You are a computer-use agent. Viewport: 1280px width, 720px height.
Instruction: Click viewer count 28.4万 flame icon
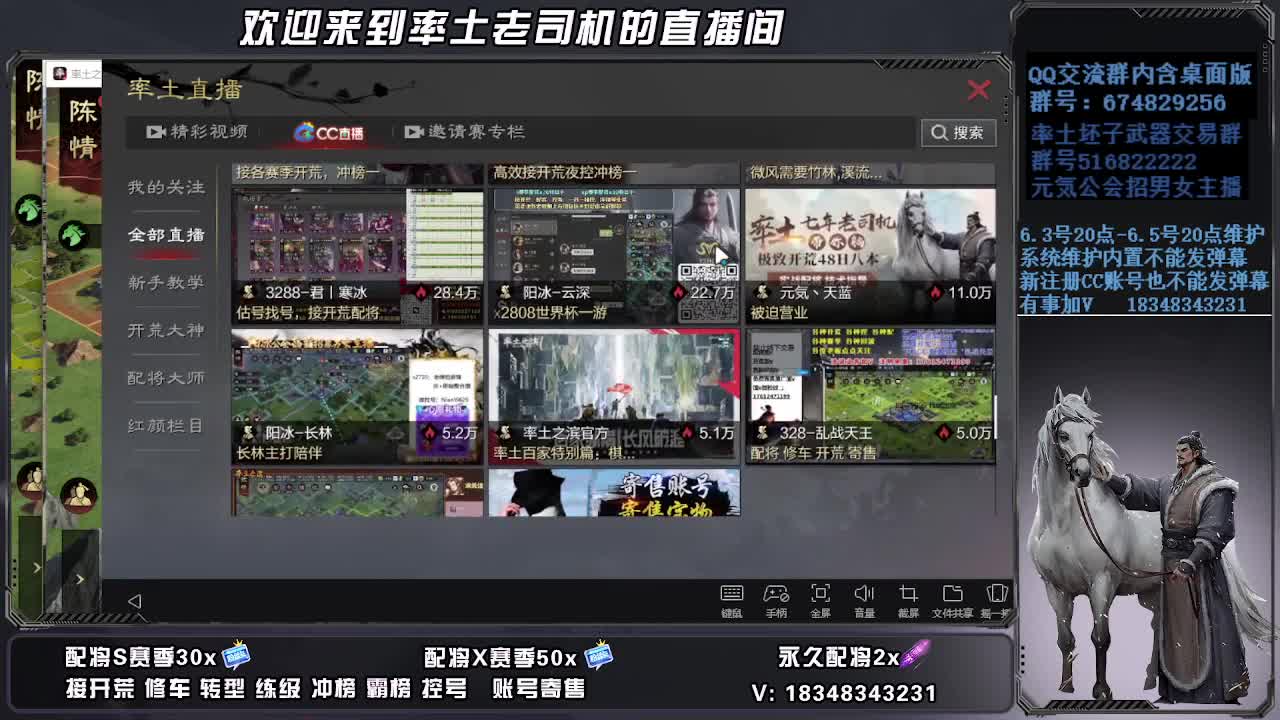coord(421,293)
